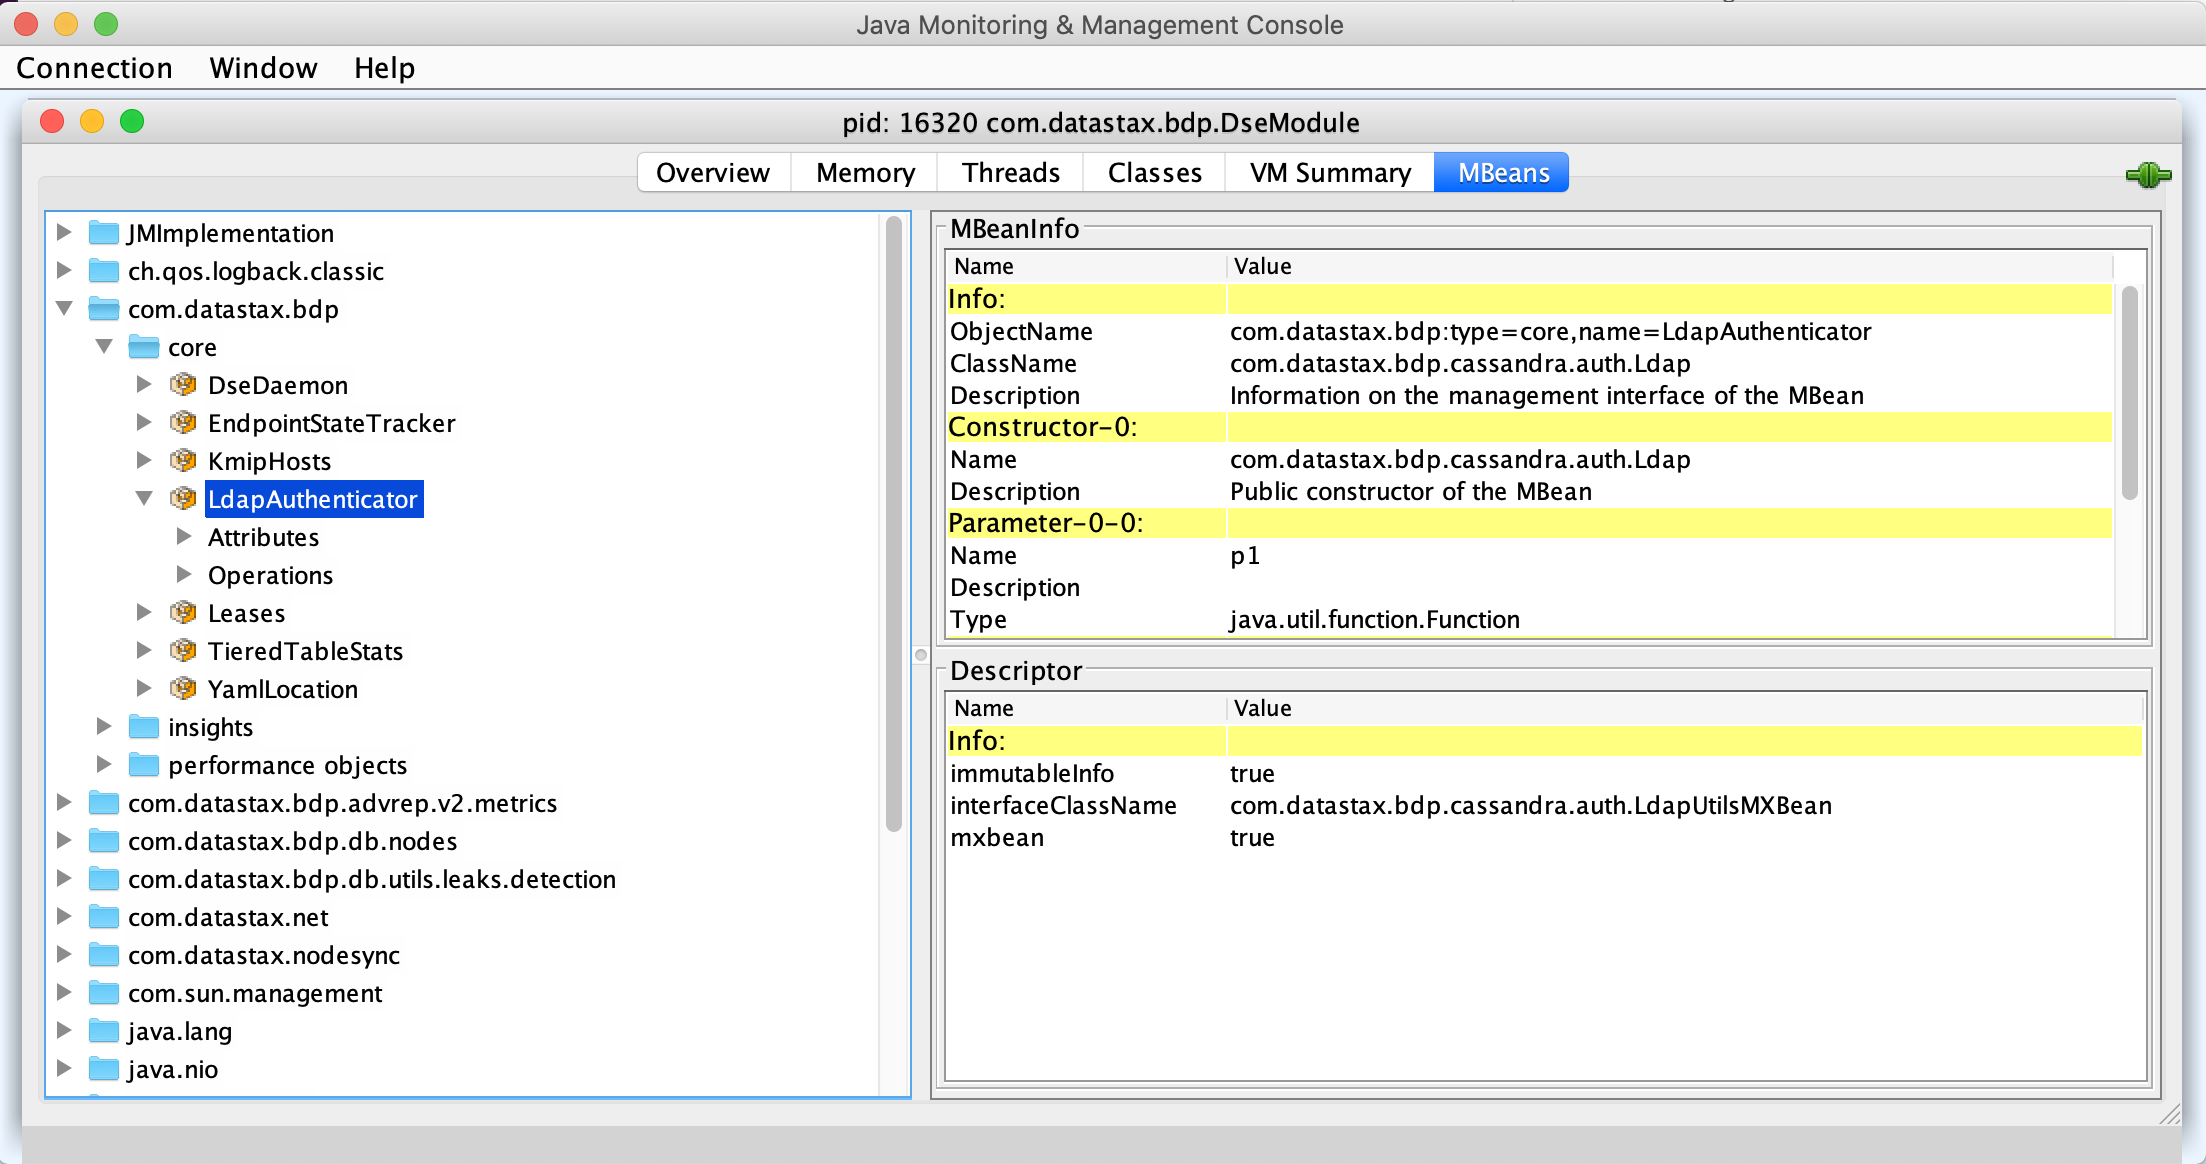Switch to the VM Summary tab

(1328, 172)
